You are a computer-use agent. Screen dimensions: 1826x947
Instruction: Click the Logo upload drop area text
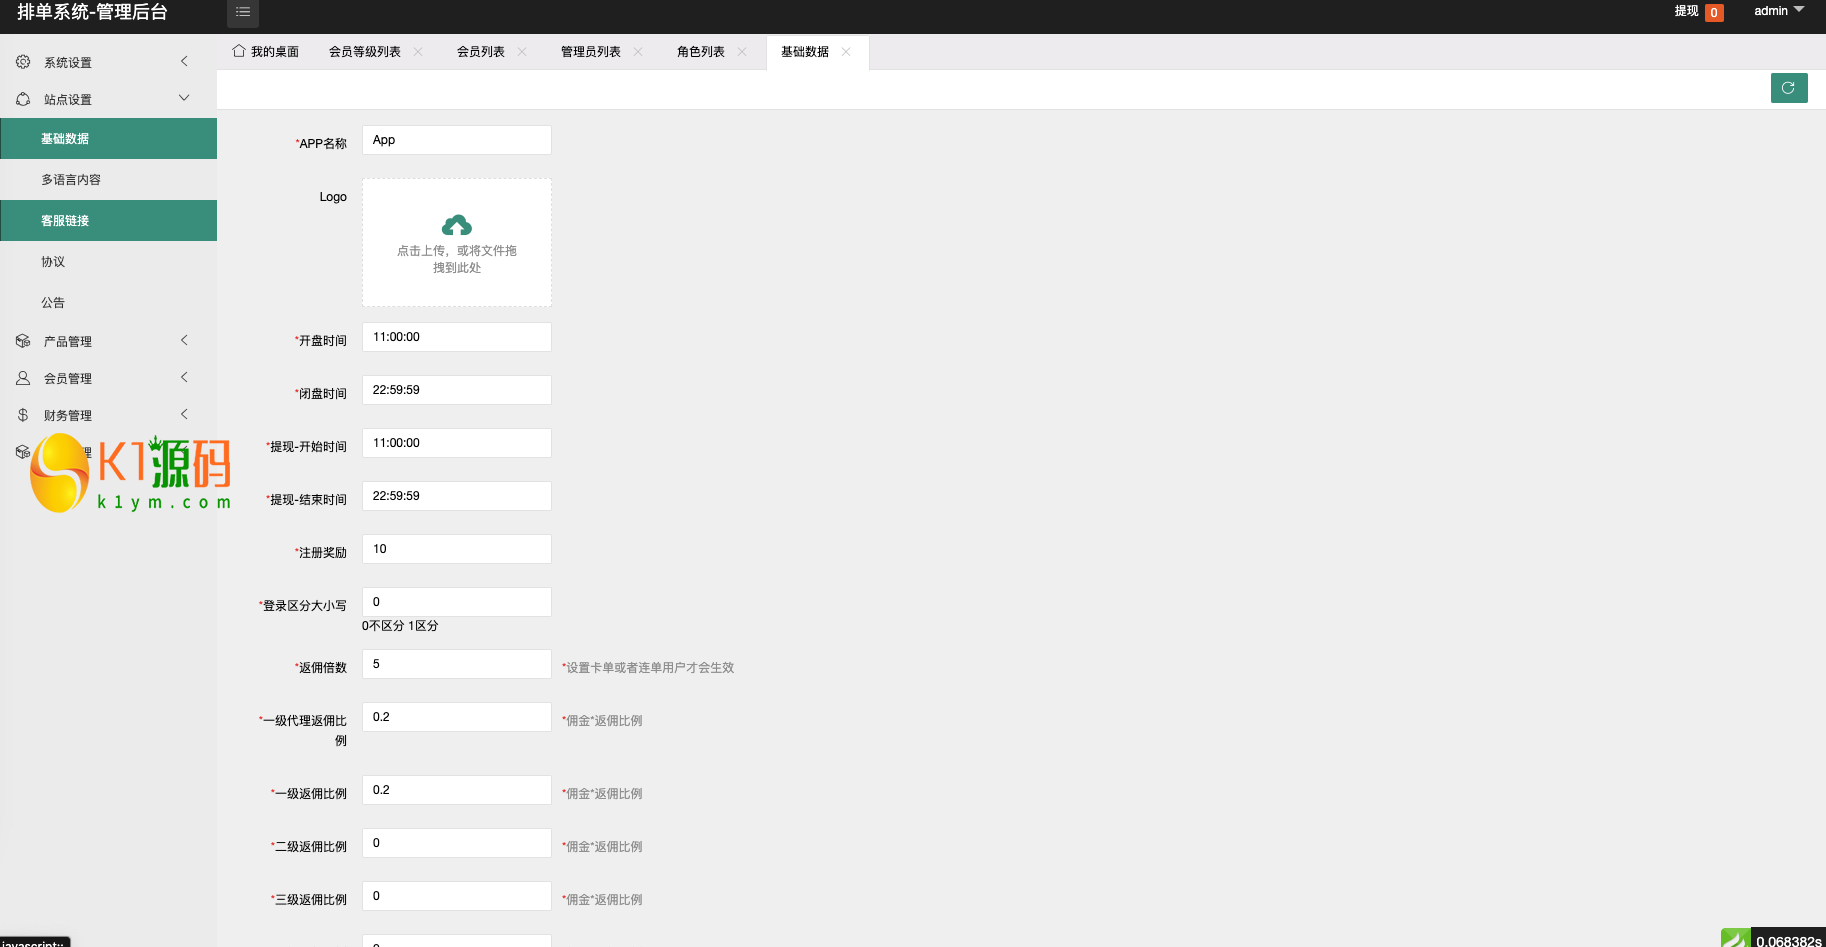(x=457, y=259)
